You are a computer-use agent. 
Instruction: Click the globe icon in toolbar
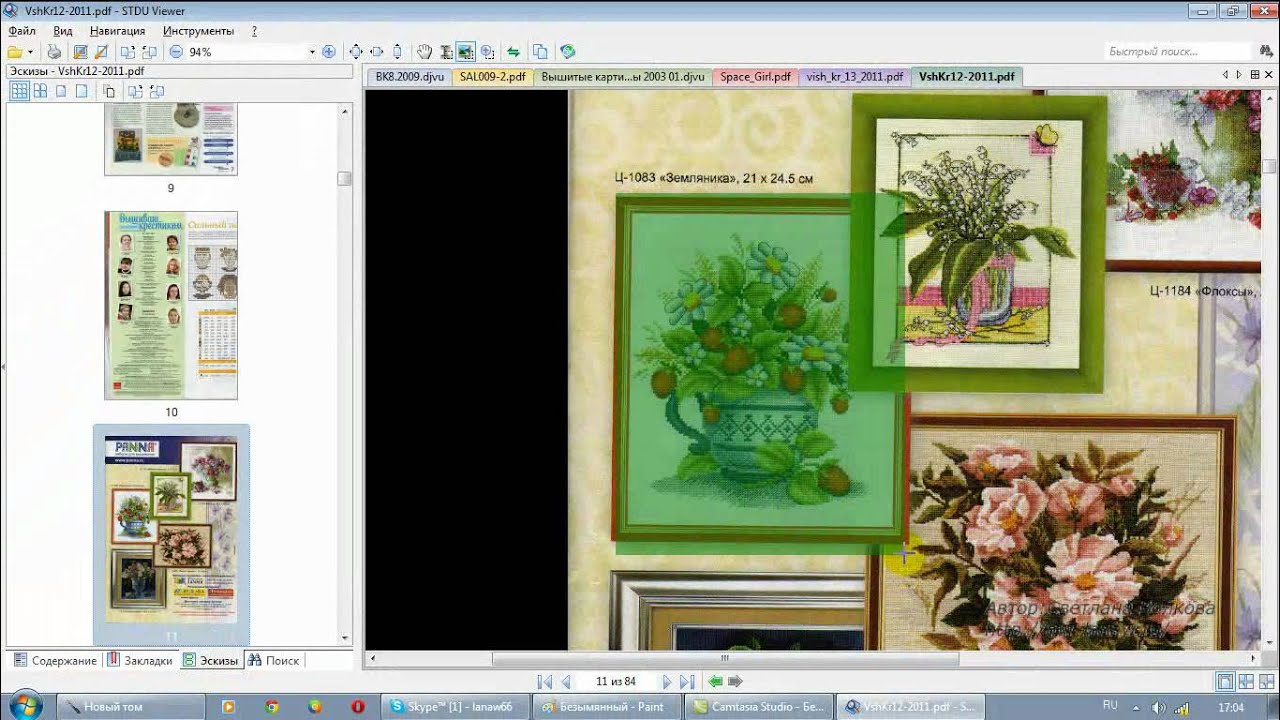[568, 52]
